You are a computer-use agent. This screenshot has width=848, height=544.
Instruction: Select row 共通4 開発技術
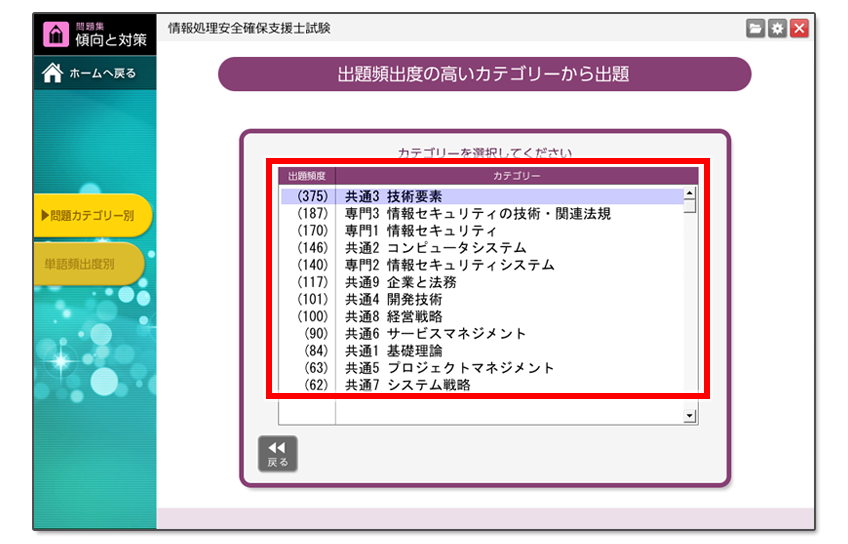[482, 299]
